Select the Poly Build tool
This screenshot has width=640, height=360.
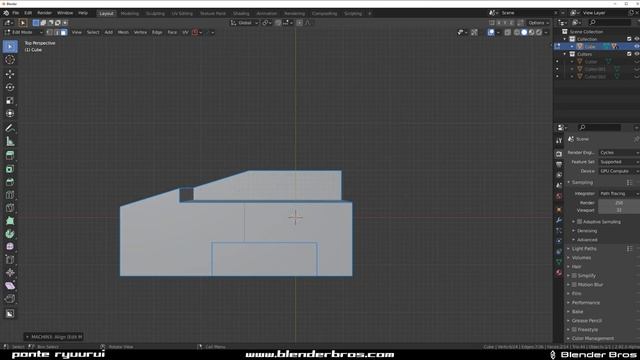tap(10, 221)
